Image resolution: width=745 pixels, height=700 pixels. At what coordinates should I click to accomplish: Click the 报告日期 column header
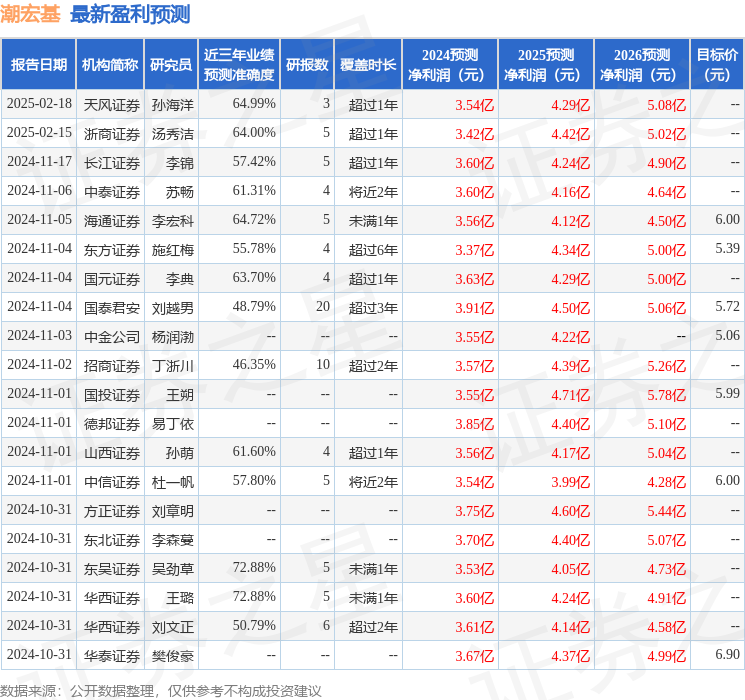pyautogui.click(x=39, y=65)
